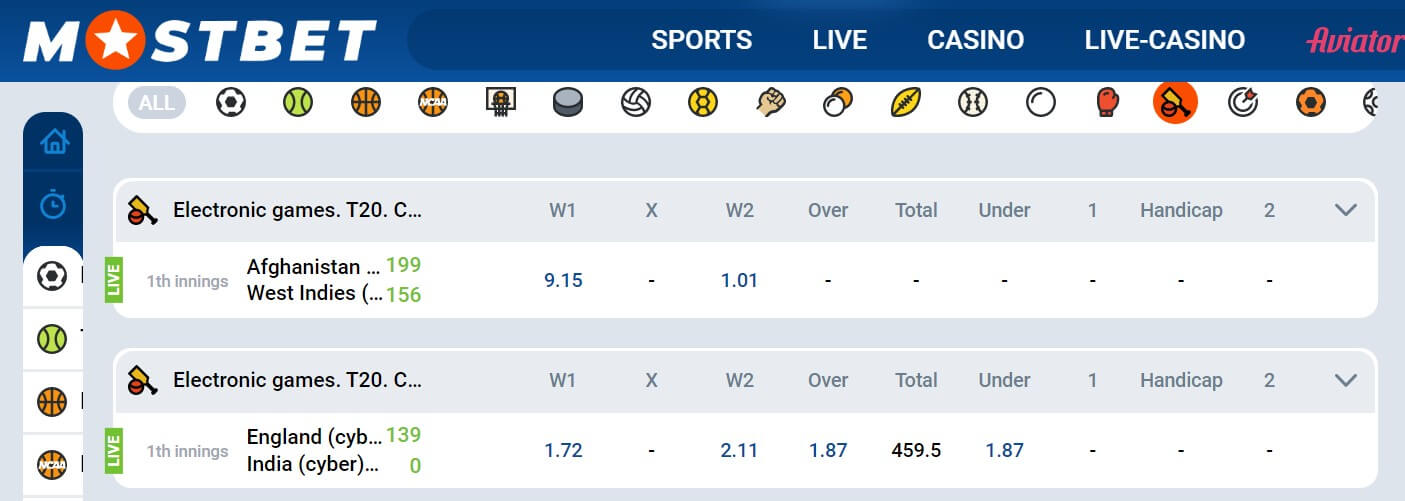The image size is (1405, 501).
Task: Go to the CASINO section
Action: point(976,40)
